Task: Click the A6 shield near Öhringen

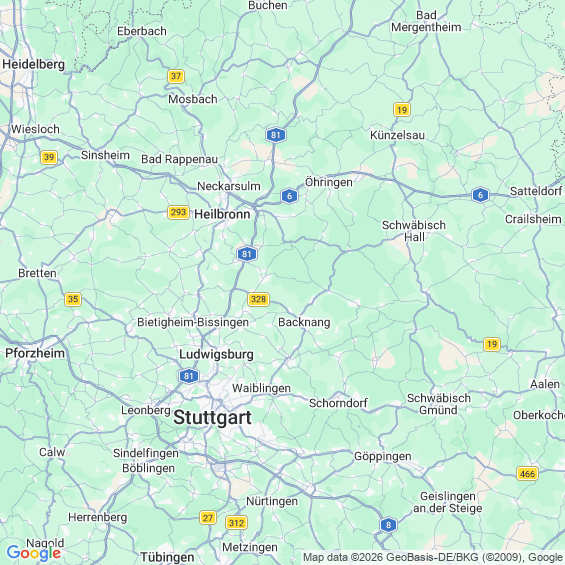Action: [289, 196]
